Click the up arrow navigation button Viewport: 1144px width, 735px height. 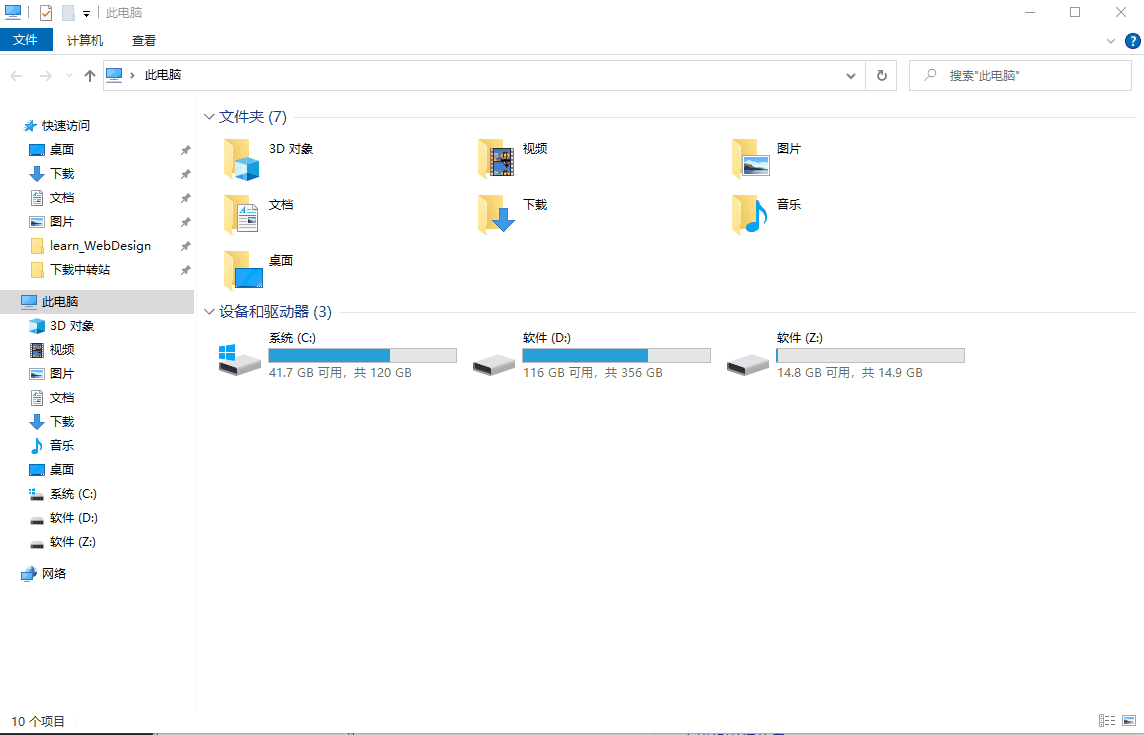coord(90,75)
